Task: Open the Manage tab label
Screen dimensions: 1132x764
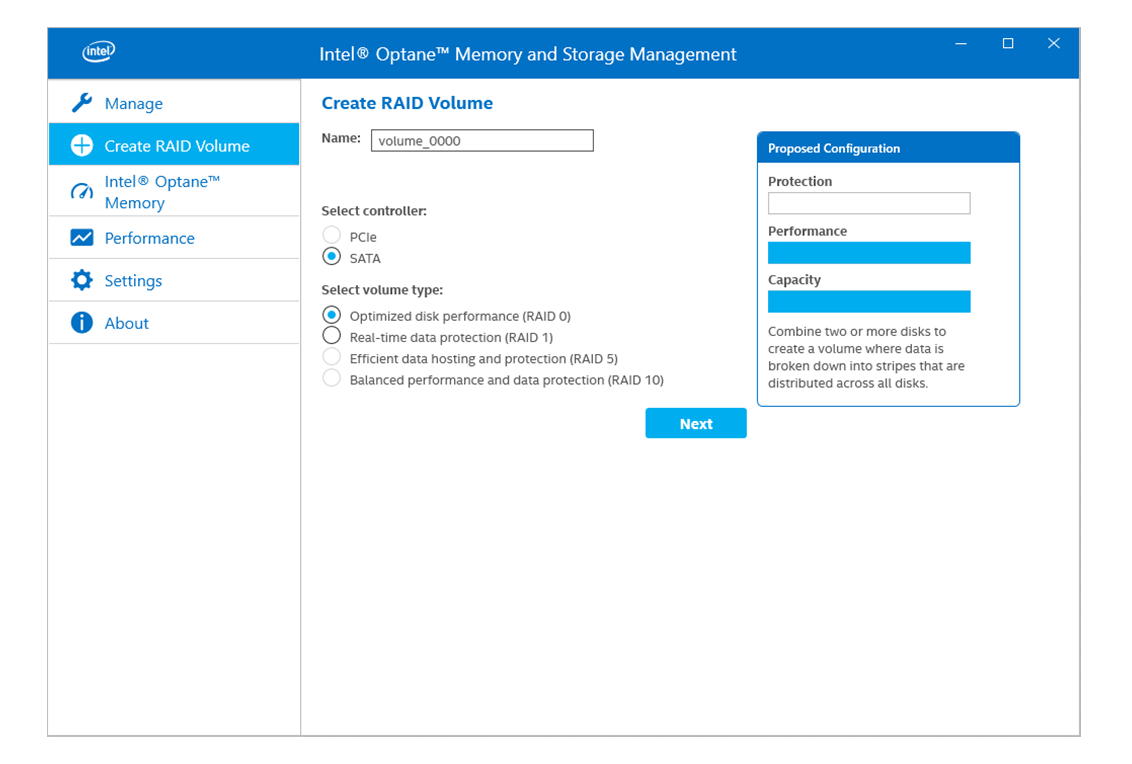Action: (133, 104)
